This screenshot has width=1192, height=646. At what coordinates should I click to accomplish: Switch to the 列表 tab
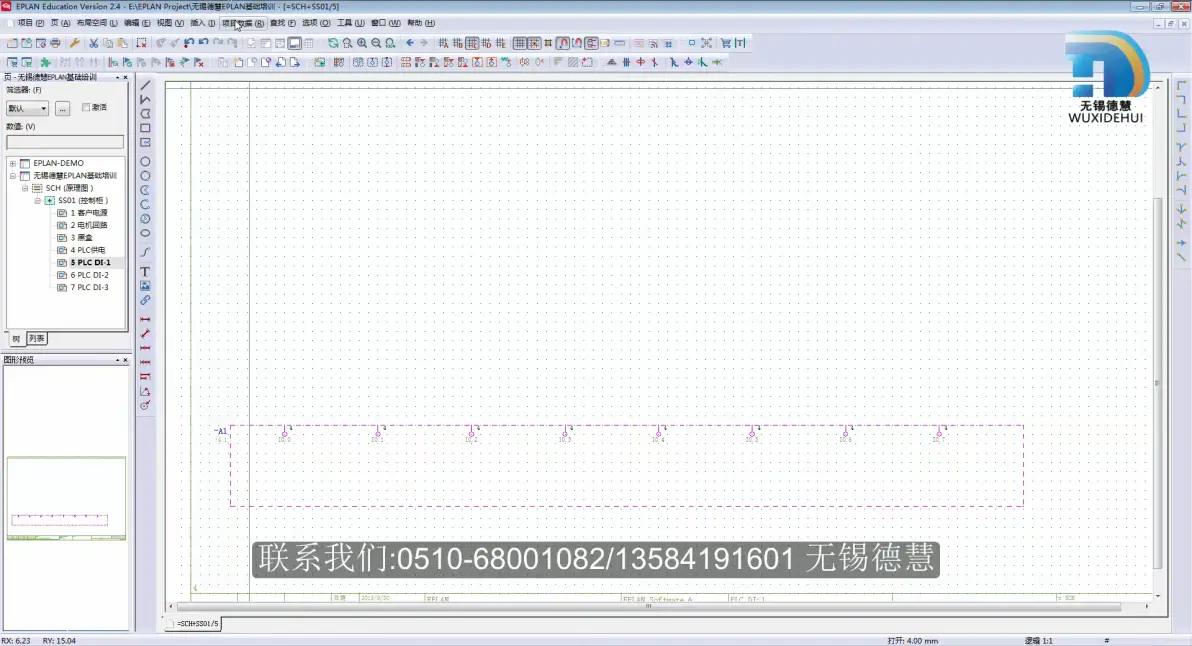point(36,338)
